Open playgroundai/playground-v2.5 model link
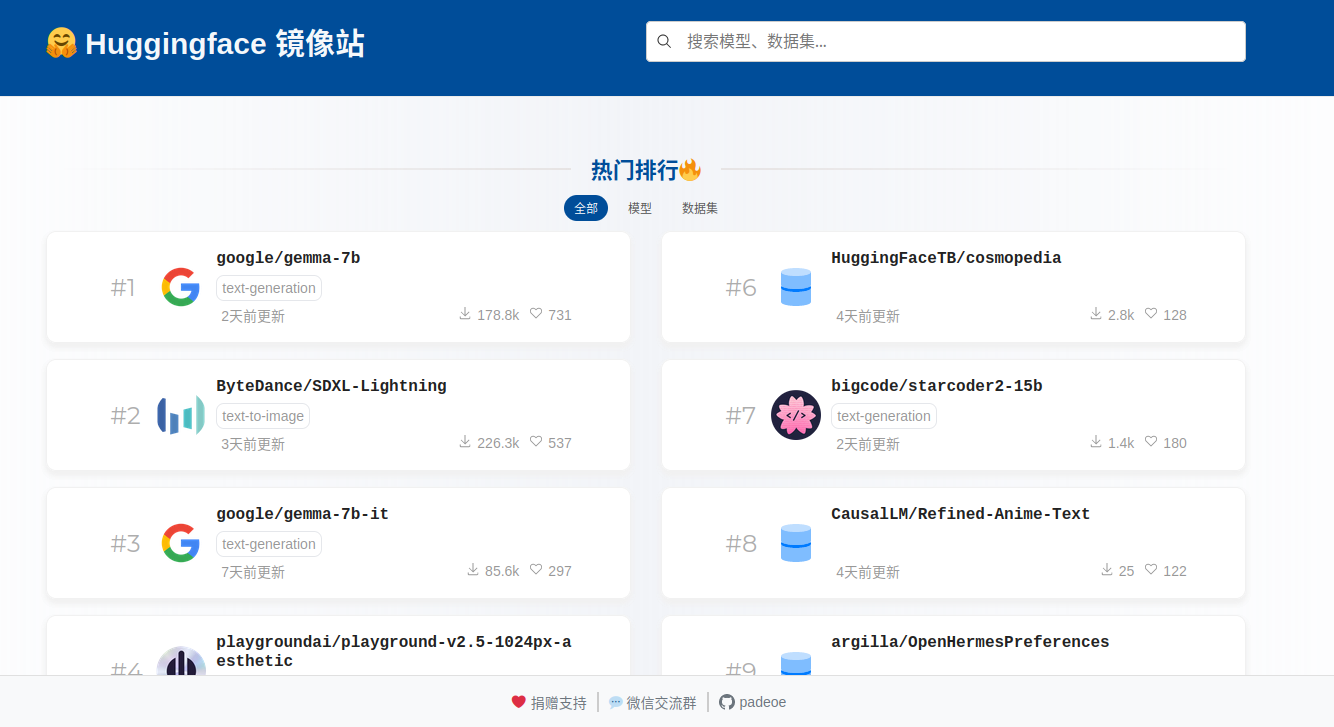Viewport: 1334px width, 727px height. click(394, 651)
